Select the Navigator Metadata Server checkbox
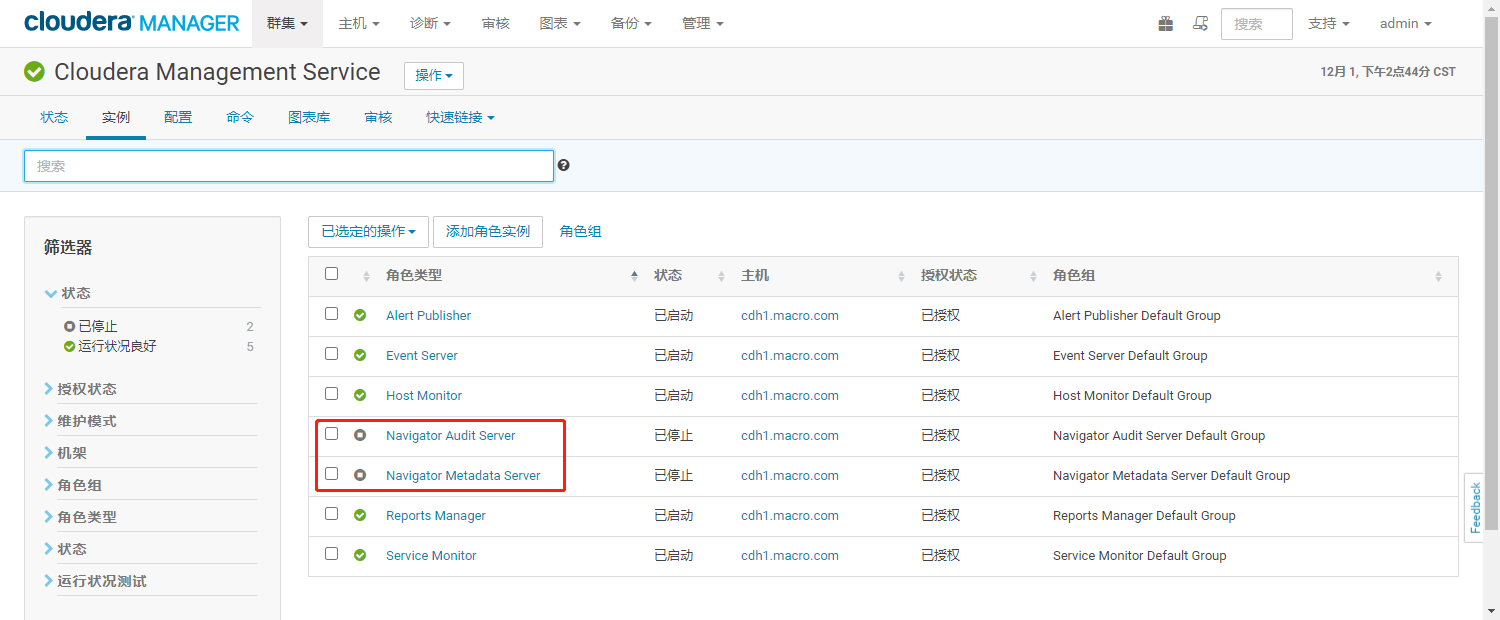Screen dimensions: 1500x620 332,474
